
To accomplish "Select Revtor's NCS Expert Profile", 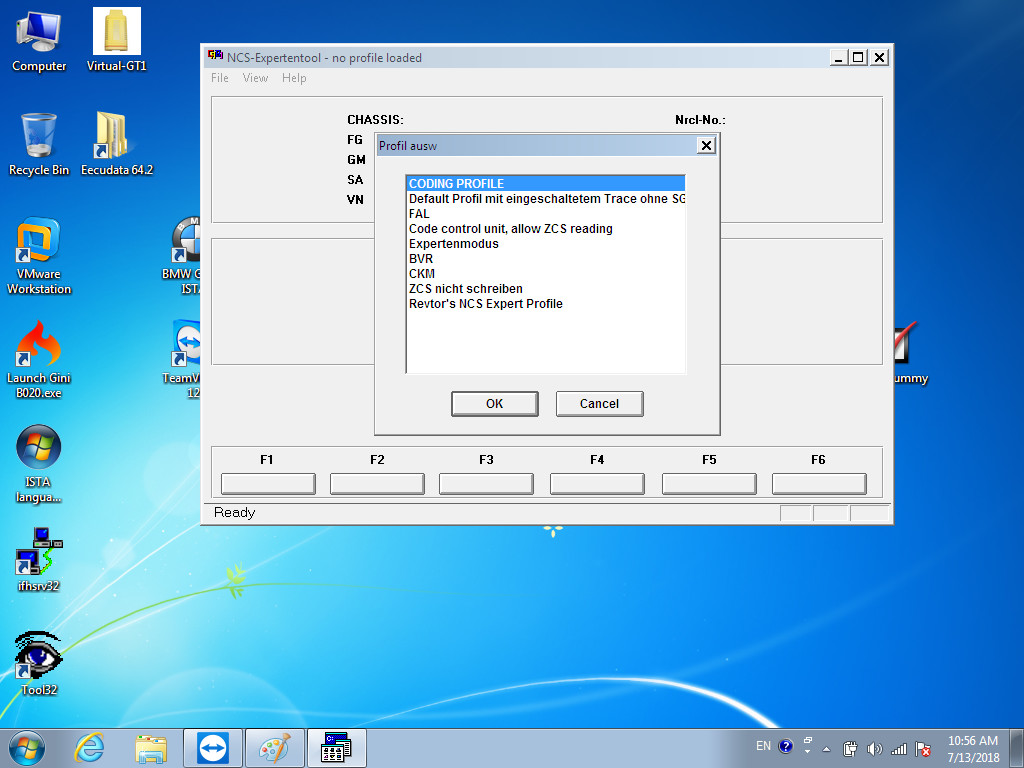I will coord(485,304).
